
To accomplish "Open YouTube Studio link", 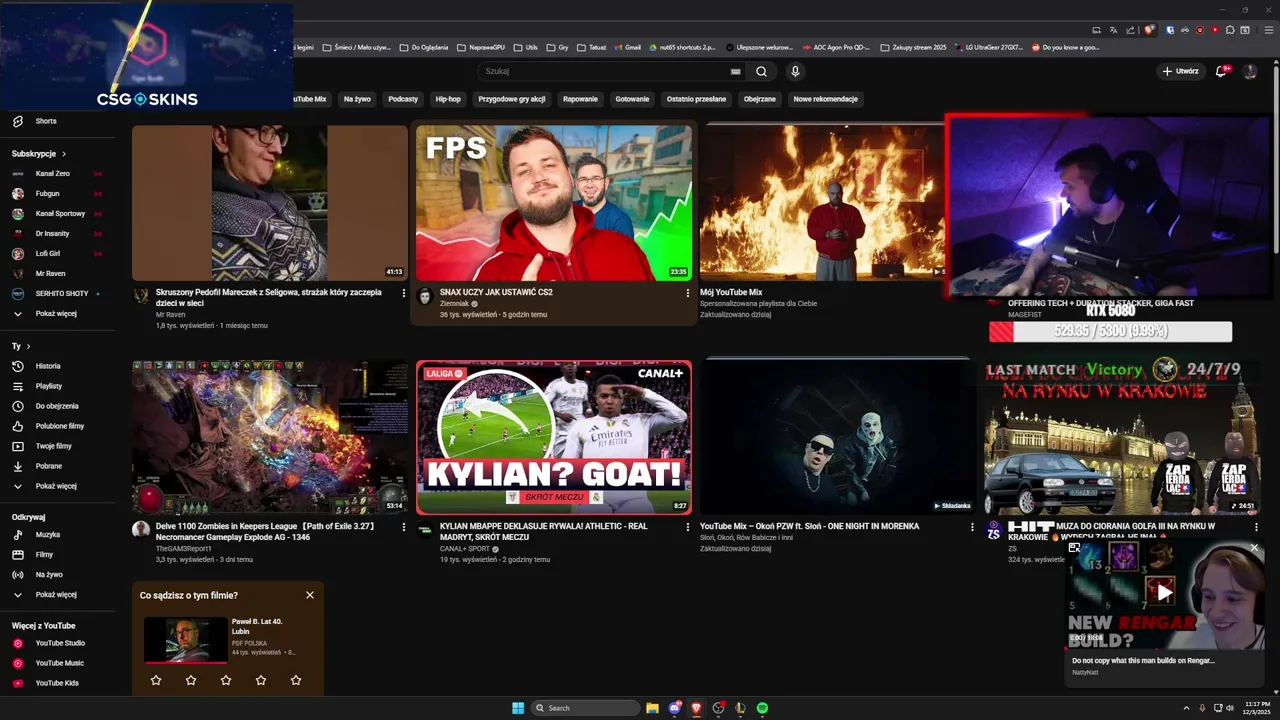I will pyautogui.click(x=60, y=643).
